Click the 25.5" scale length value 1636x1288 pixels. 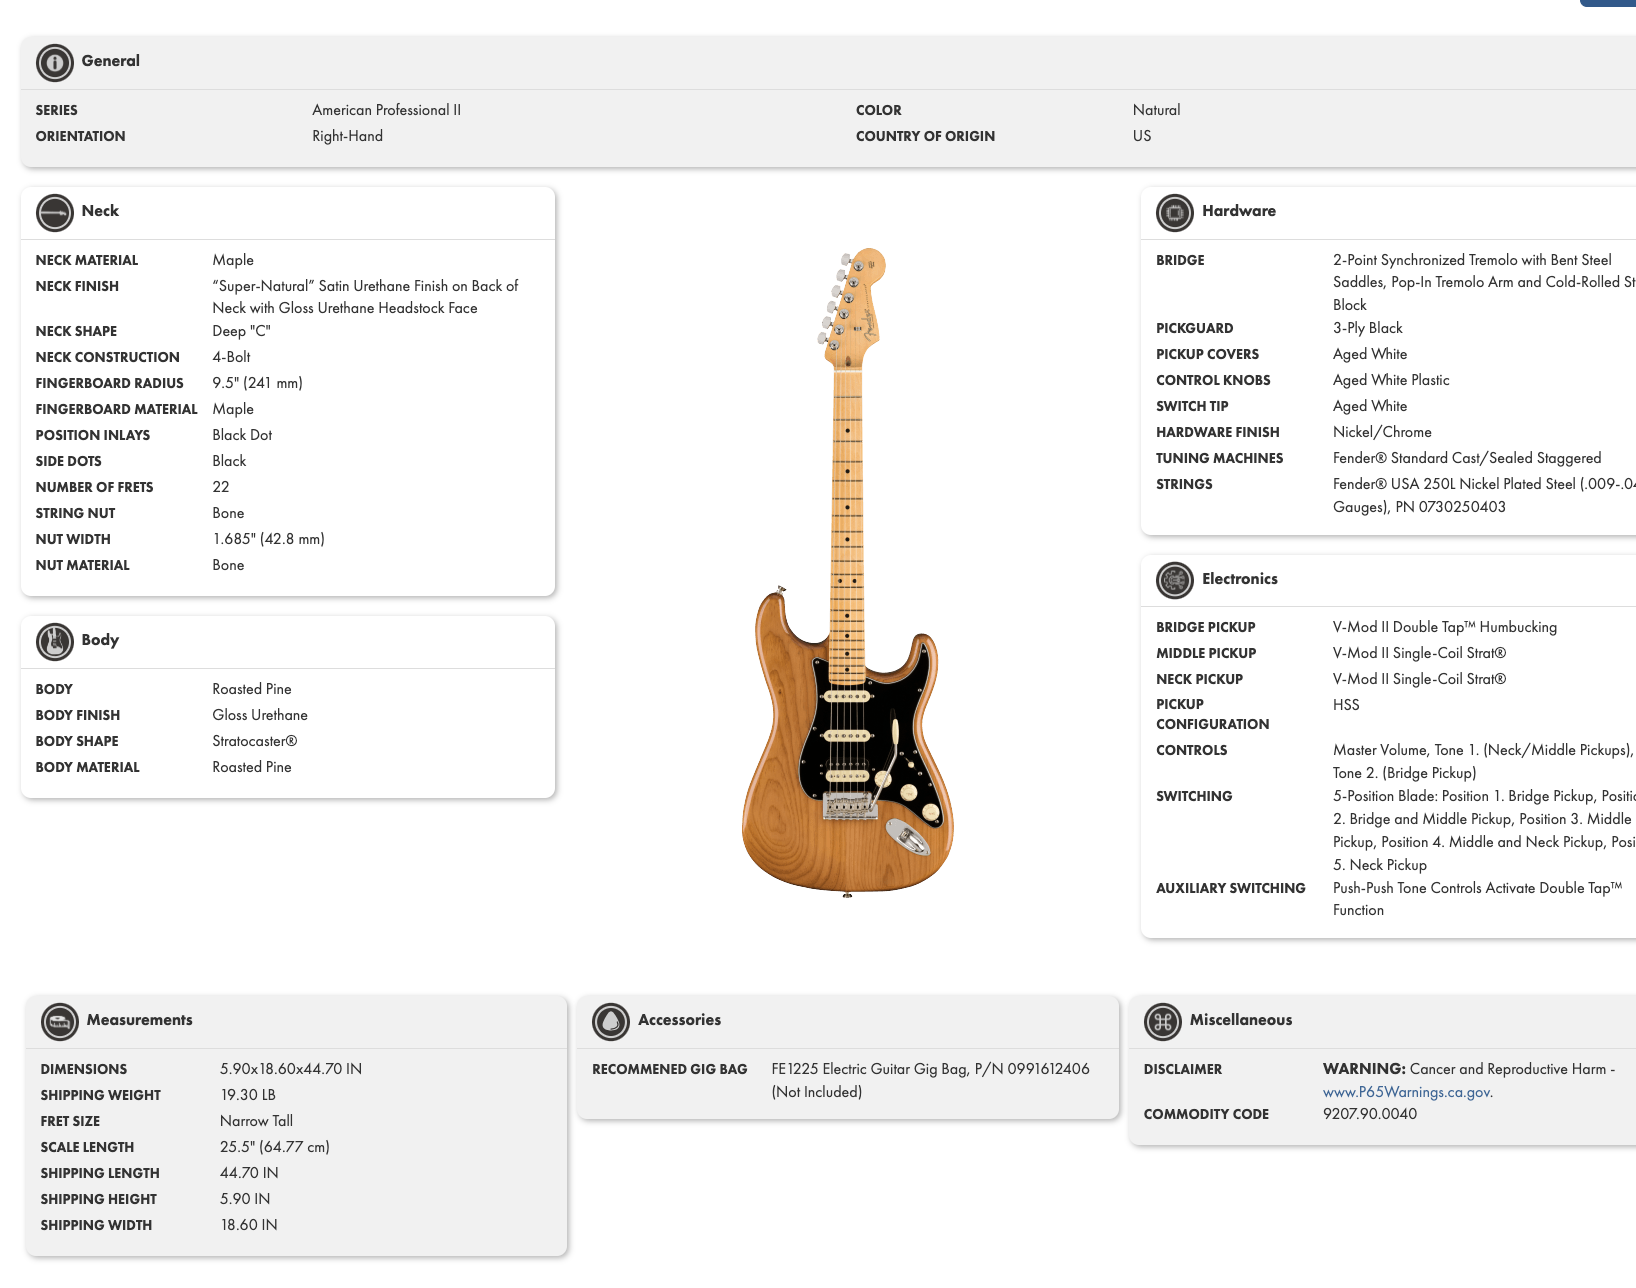(x=274, y=1147)
